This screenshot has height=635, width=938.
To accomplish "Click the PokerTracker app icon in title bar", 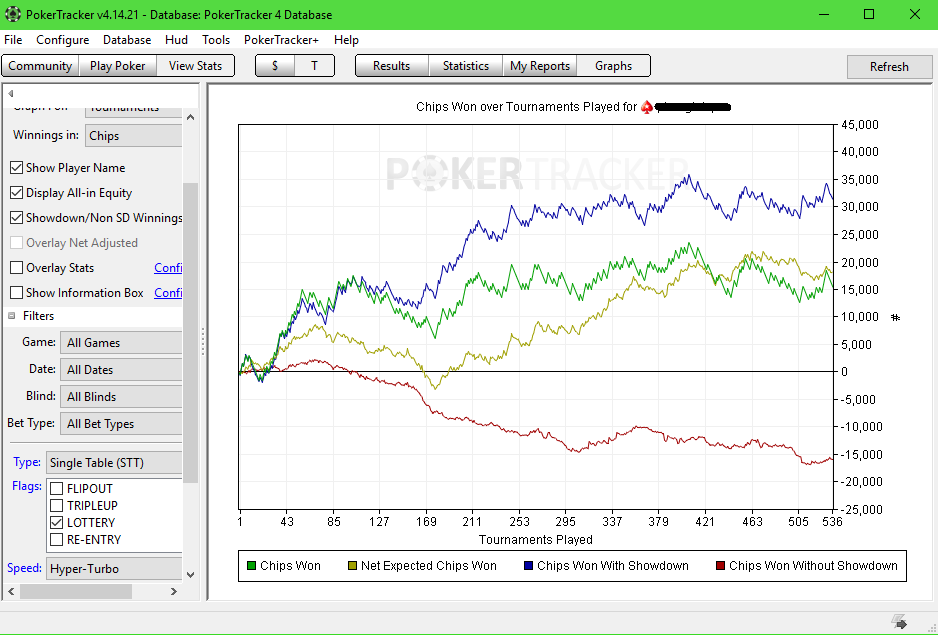I will tap(13, 14).
